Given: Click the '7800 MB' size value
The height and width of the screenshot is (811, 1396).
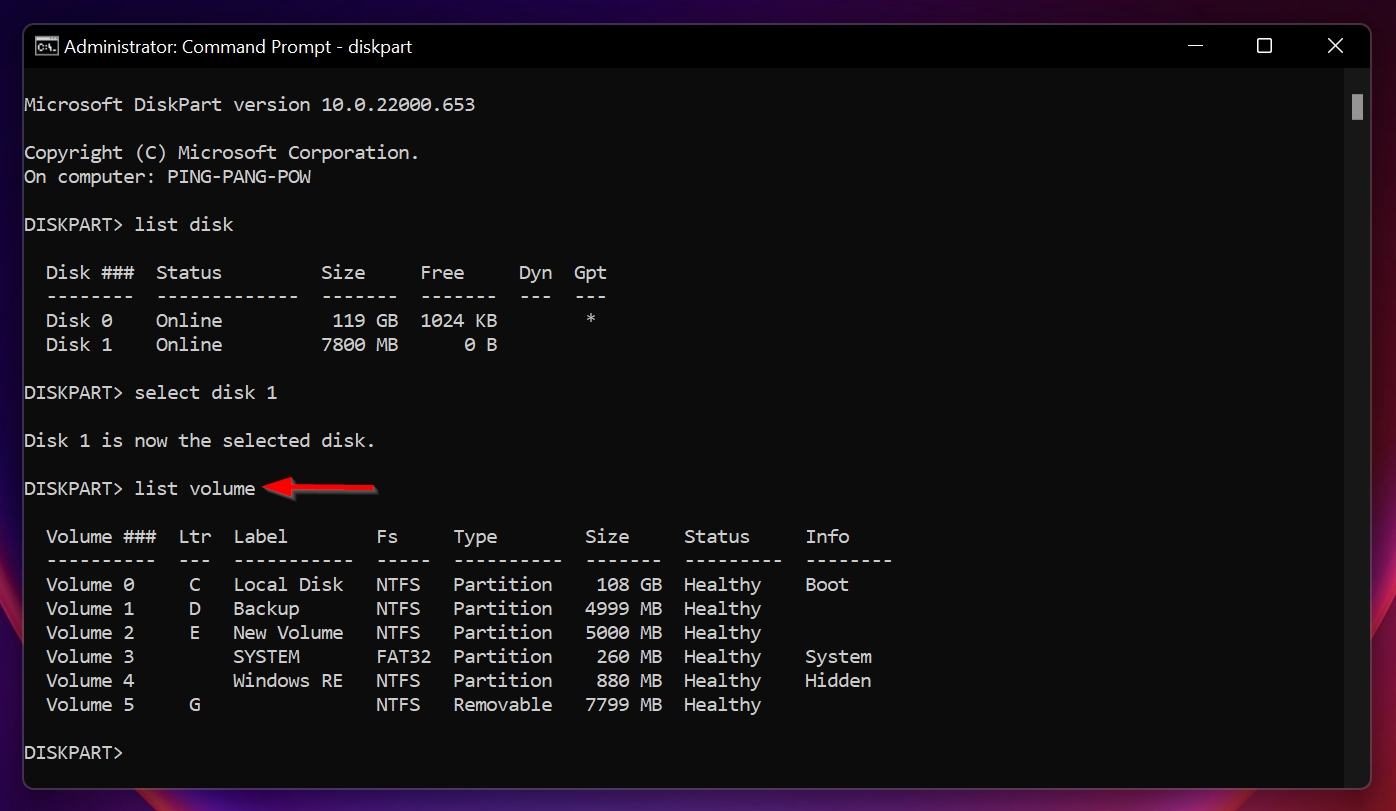Looking at the screenshot, I should 359,345.
